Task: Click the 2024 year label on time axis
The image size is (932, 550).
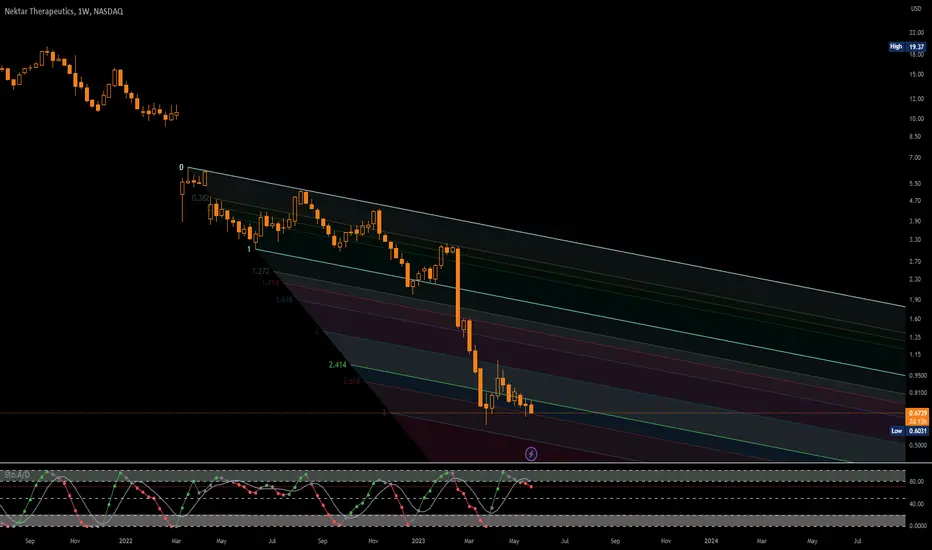Action: pyautogui.click(x=711, y=541)
